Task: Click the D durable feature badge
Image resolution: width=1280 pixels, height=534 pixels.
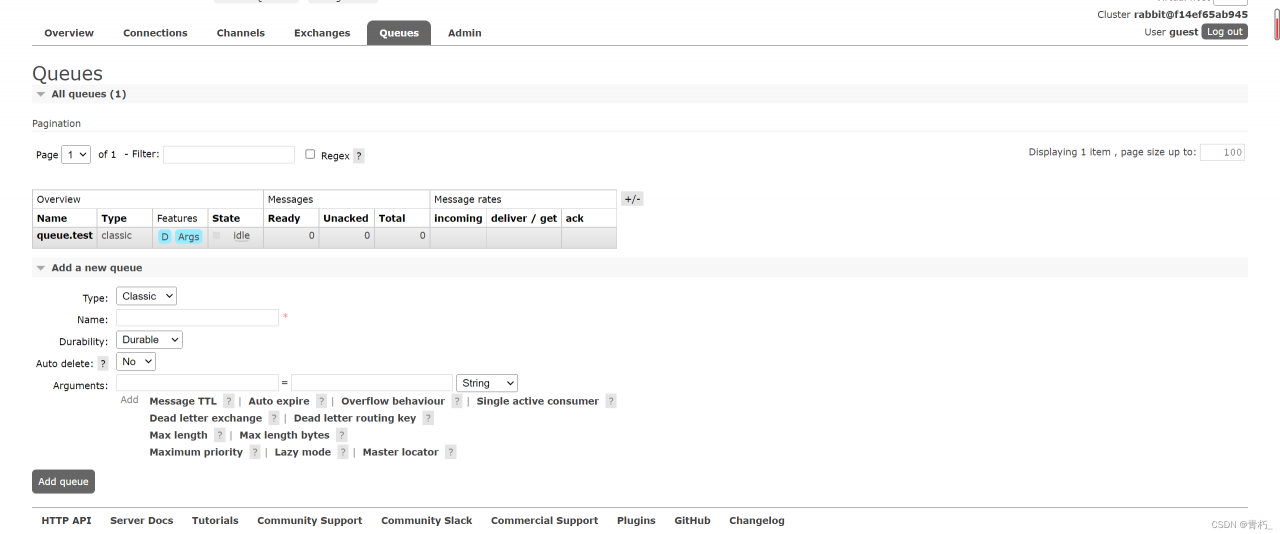Action: pos(165,237)
